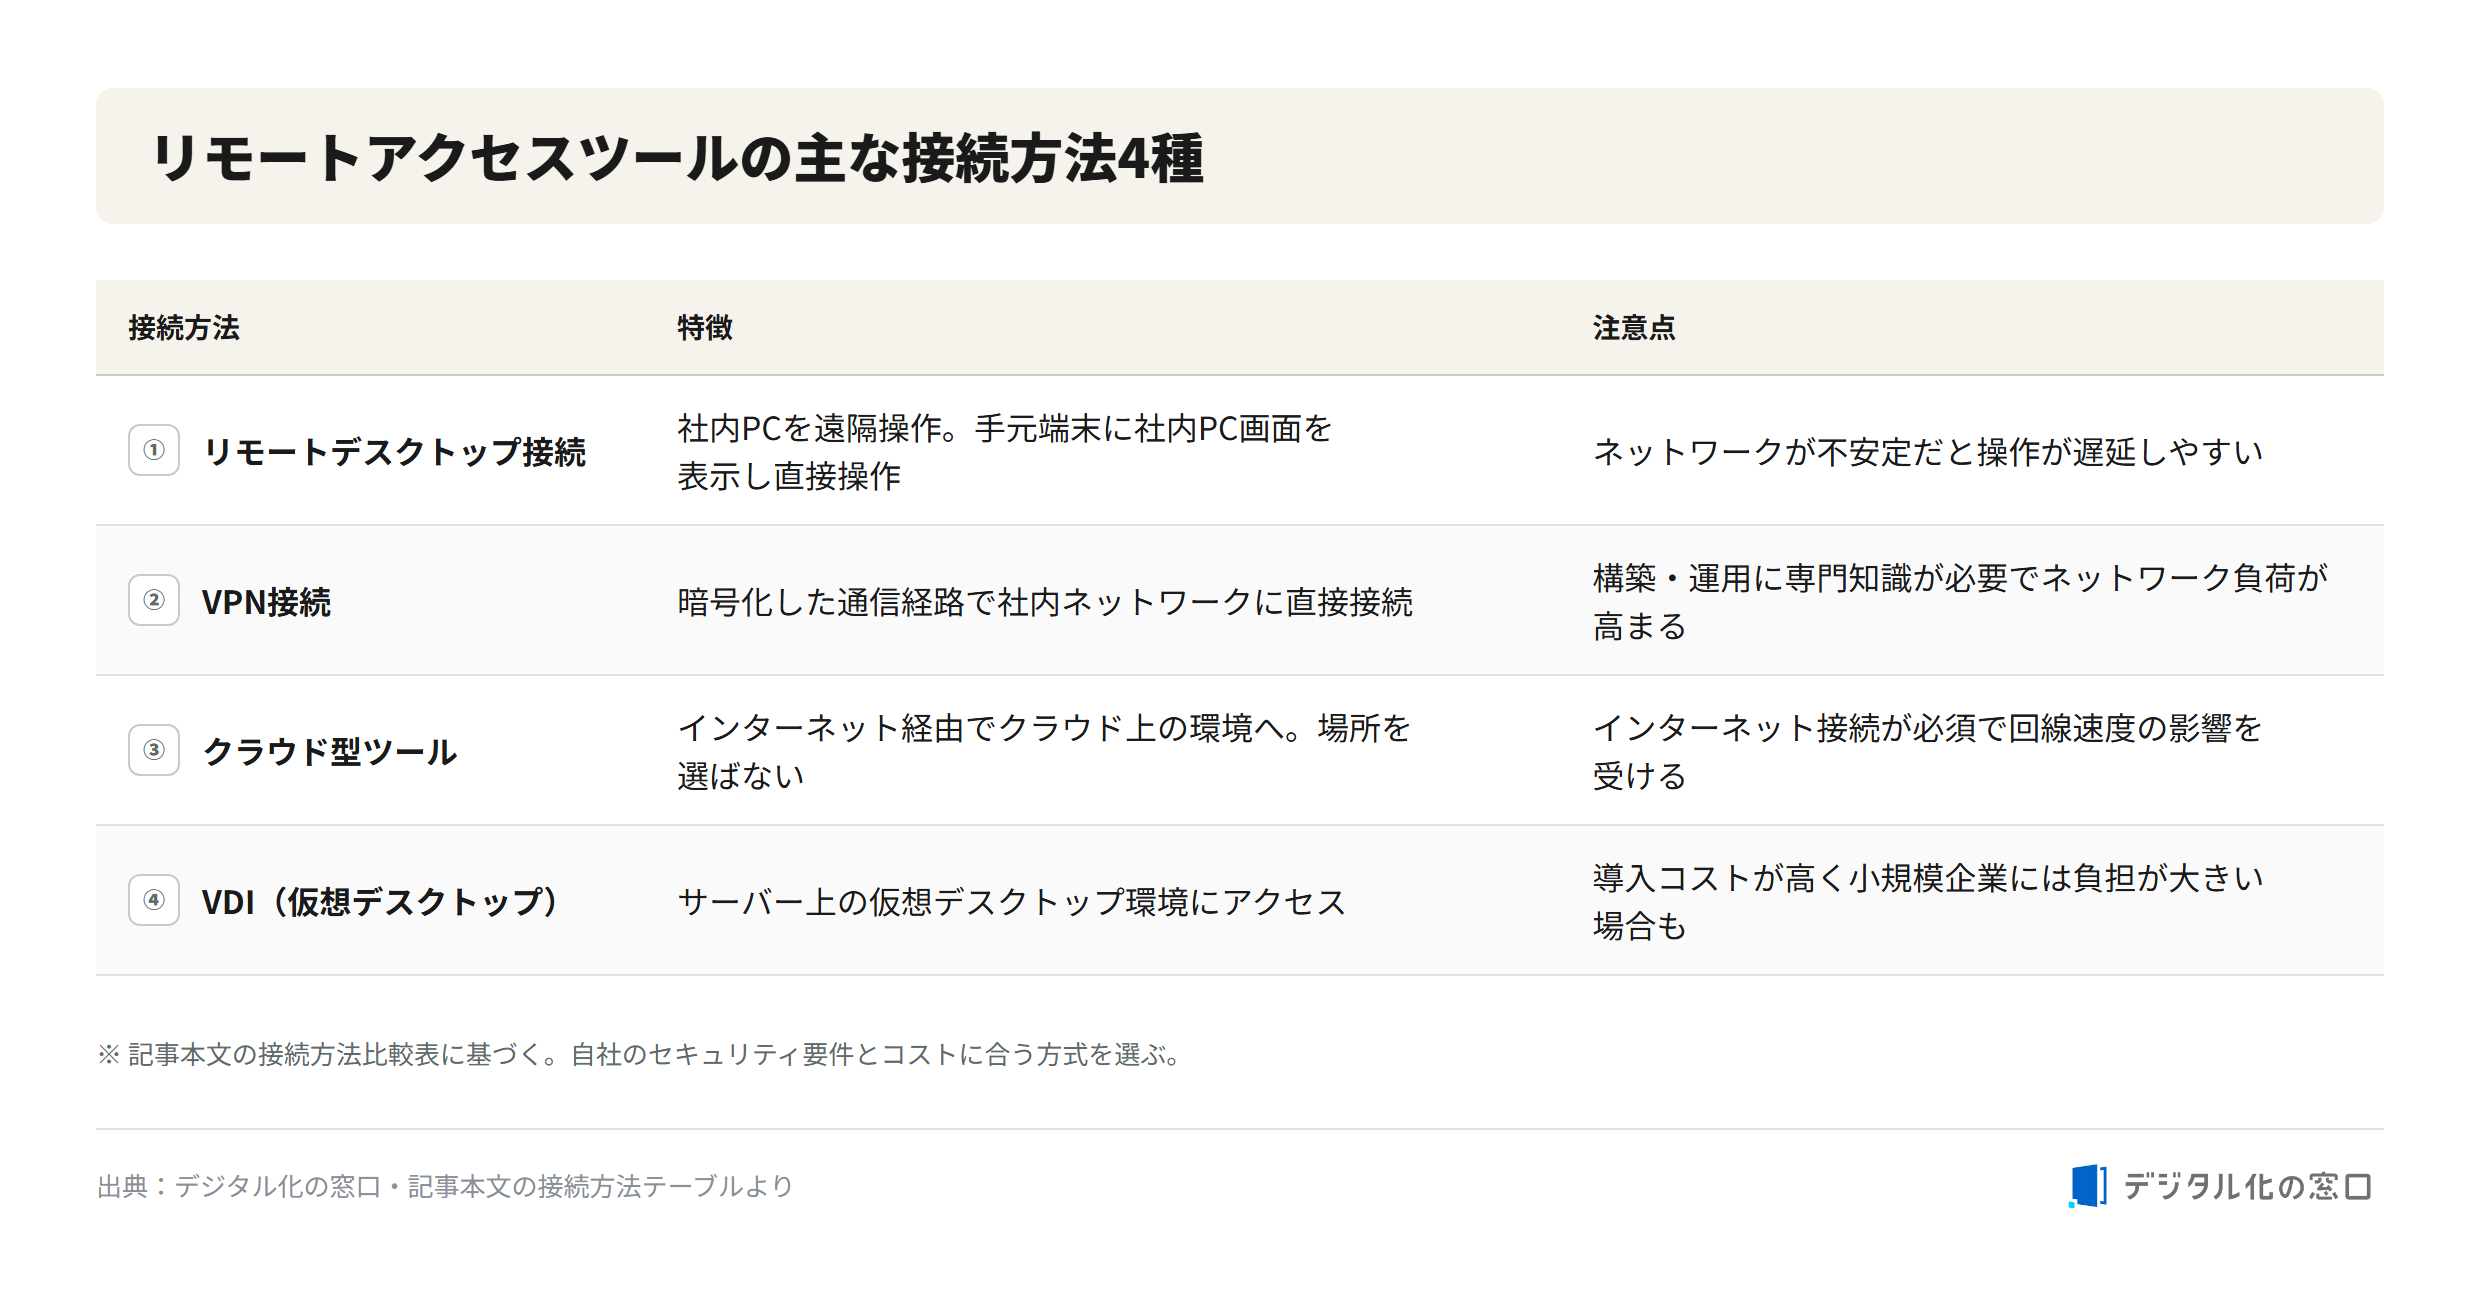Click the blue デジタル化の窓口 logo icon
This screenshot has width=2480, height=1302.
[x=2088, y=1186]
